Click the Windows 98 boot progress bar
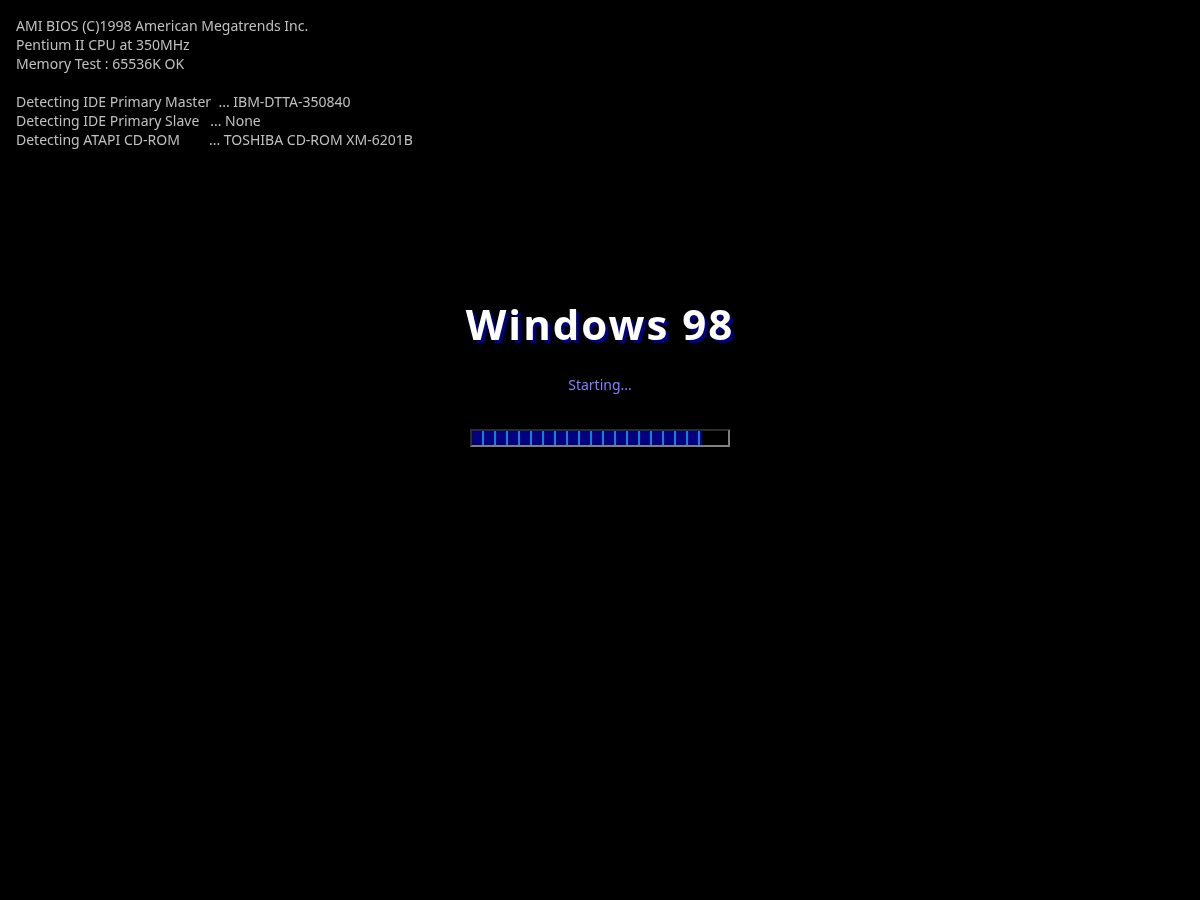1200x900 pixels. pyautogui.click(x=600, y=438)
